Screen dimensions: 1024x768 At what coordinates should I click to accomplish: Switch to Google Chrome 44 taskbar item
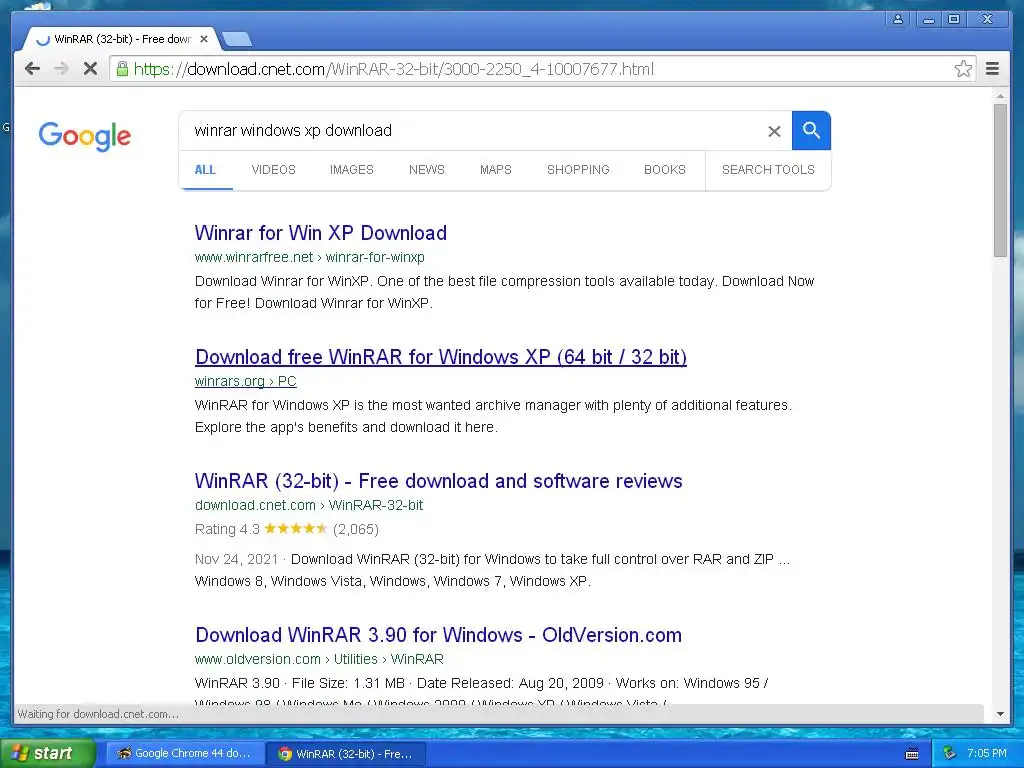(x=185, y=754)
